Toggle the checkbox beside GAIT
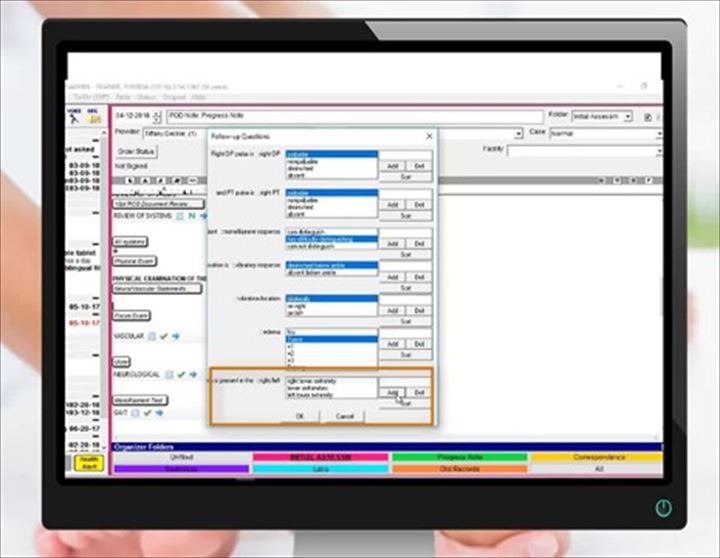Viewport: 720px width, 558px height. tap(134, 412)
